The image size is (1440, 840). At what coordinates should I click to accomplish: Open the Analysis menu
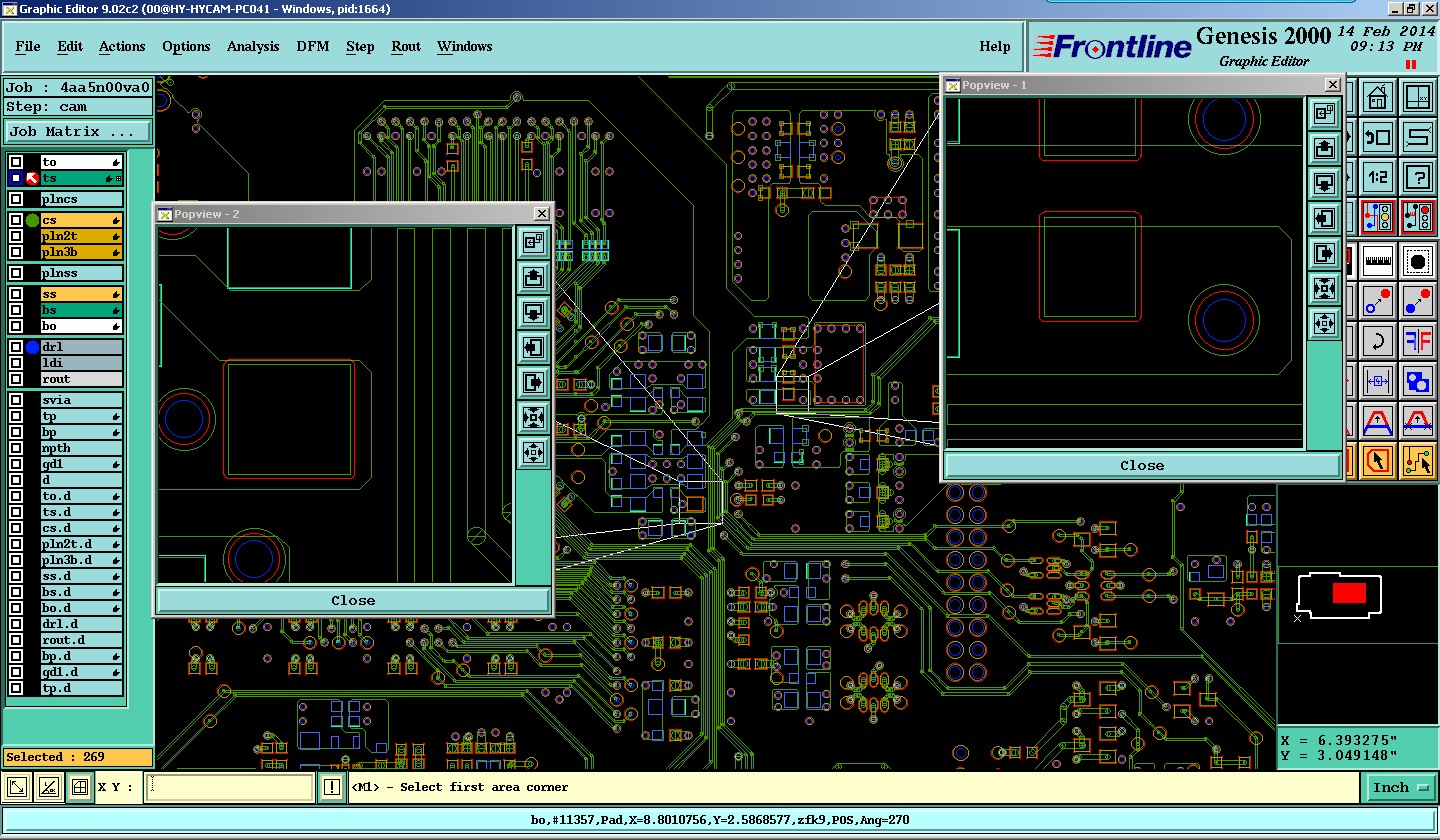click(x=253, y=46)
